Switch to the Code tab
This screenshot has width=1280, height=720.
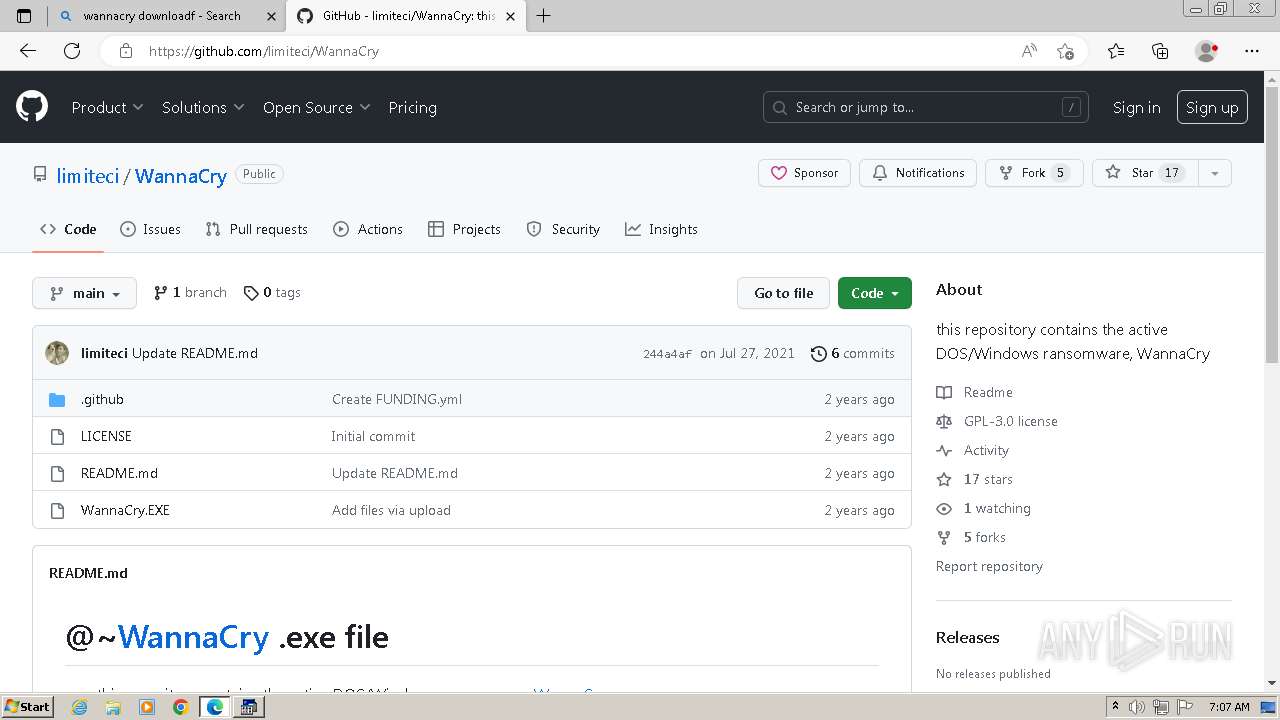68,229
